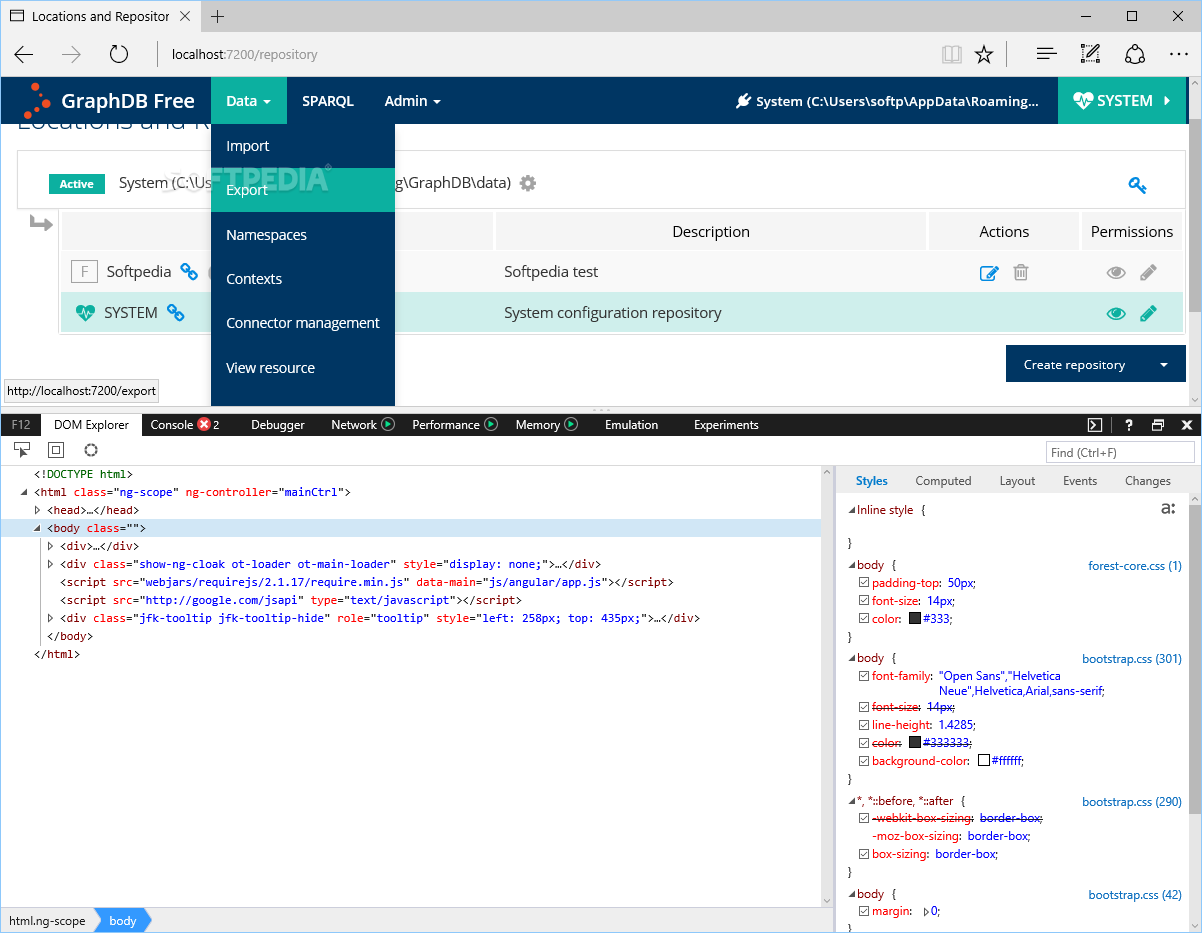Uncheck line-height 1.4285 property
The height and width of the screenshot is (933, 1202).
[x=864, y=725]
